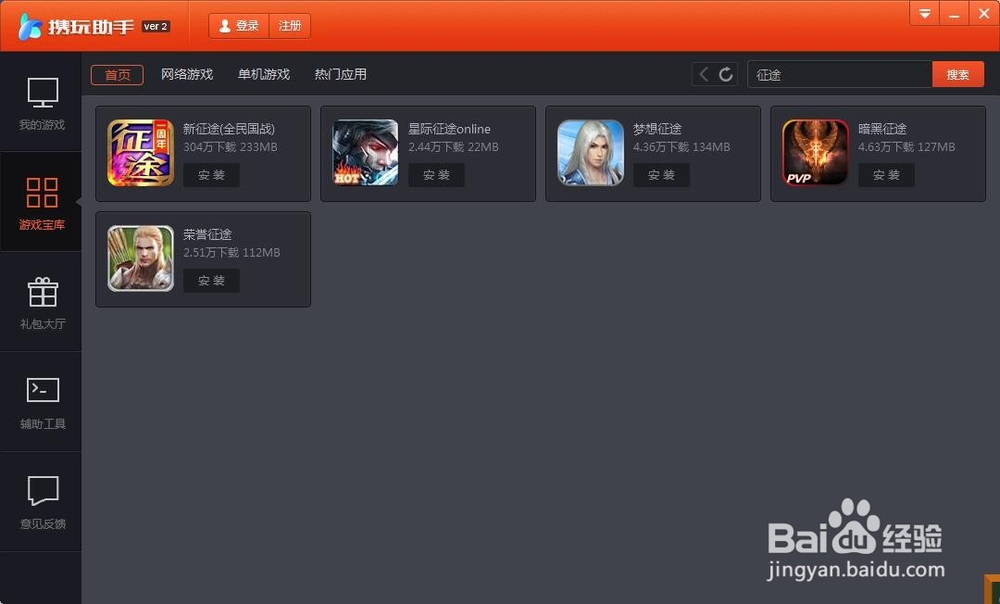Click the 4.36万下载 134MB info text
The height and width of the screenshot is (604, 1000).
682,147
